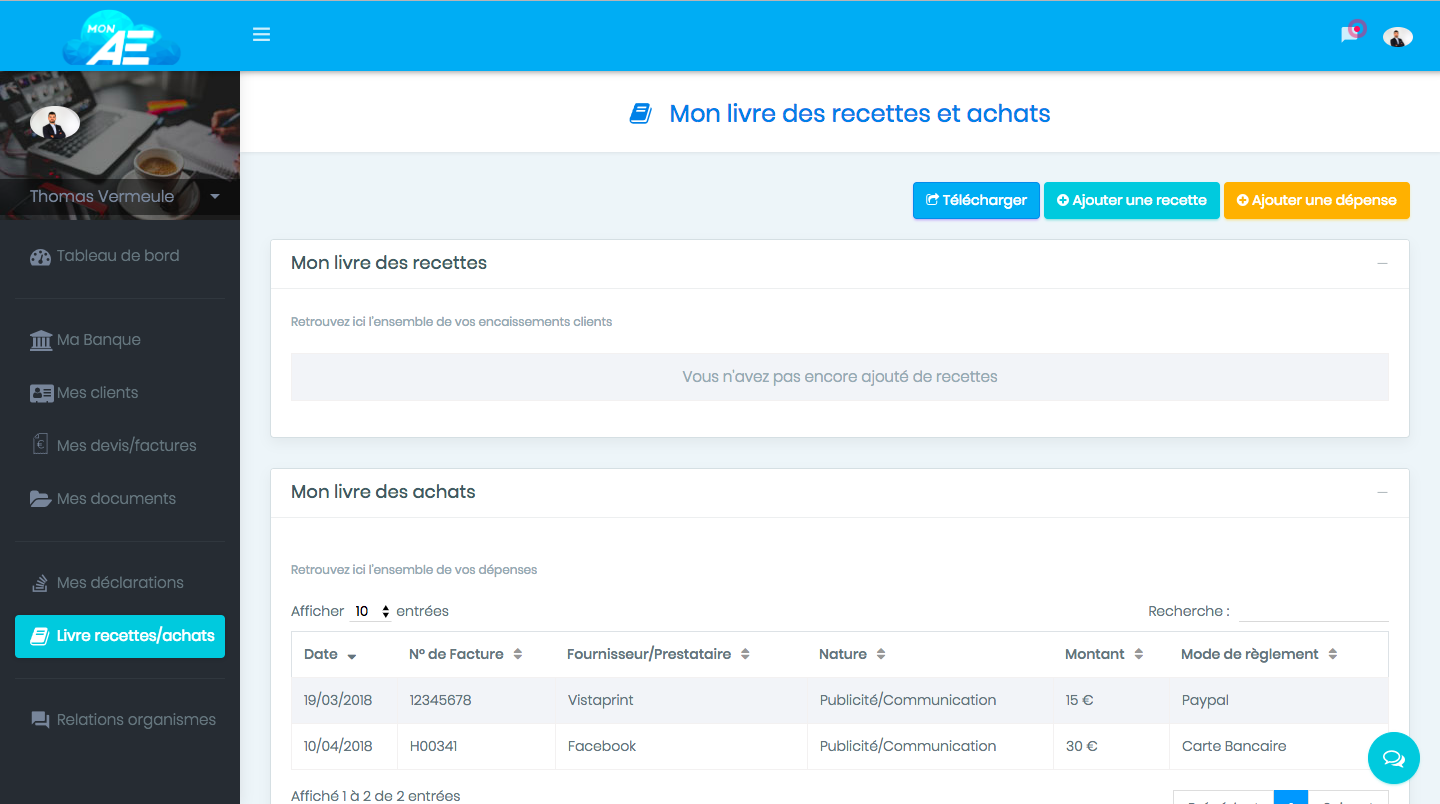Click invoice number H00341
This screenshot has width=1440, height=804.
click(476, 746)
